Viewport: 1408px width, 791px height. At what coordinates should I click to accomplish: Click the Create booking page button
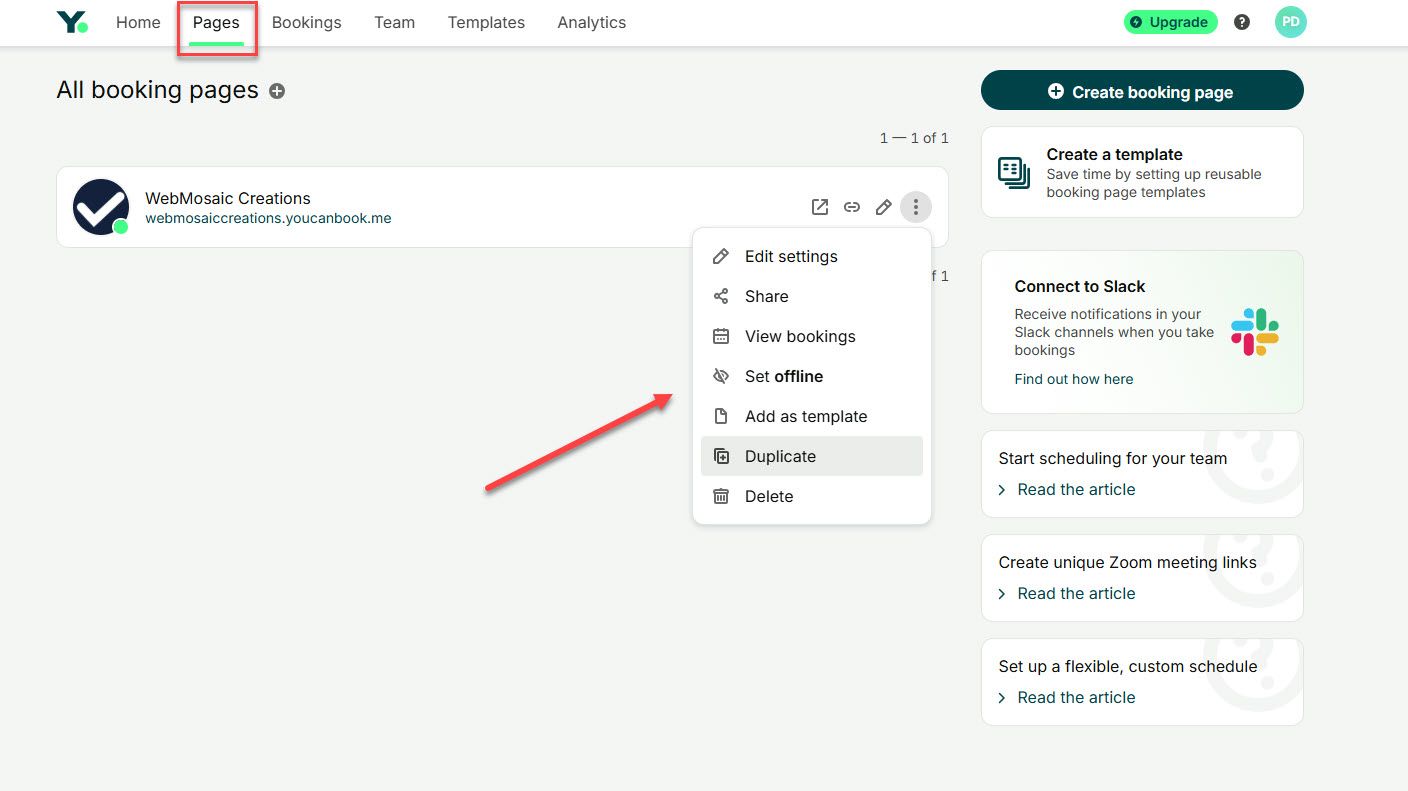click(x=1141, y=90)
